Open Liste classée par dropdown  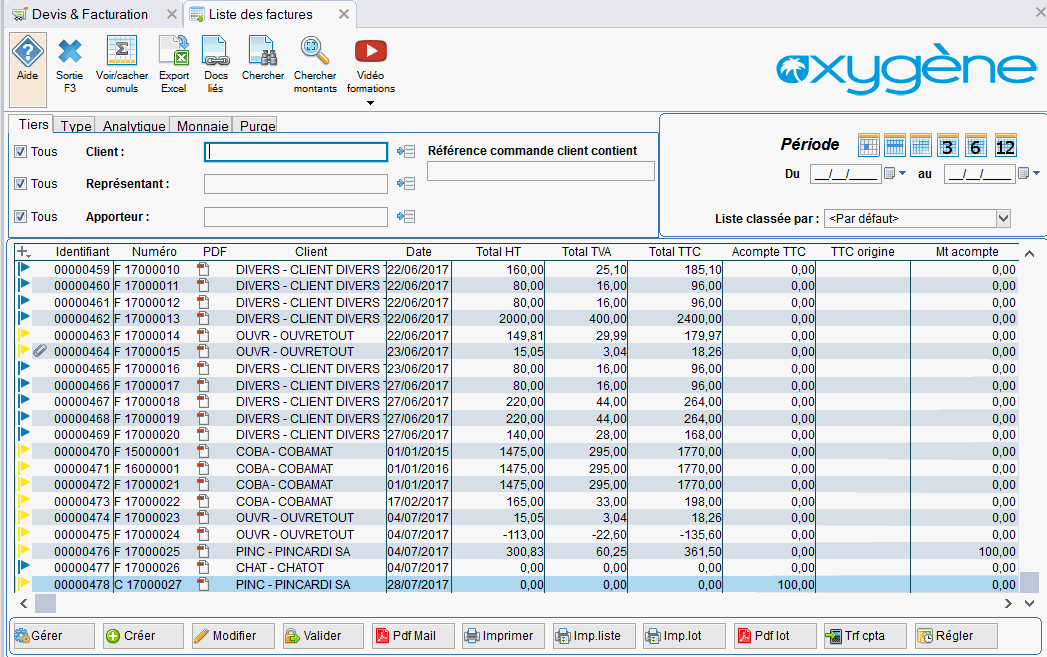click(1003, 218)
